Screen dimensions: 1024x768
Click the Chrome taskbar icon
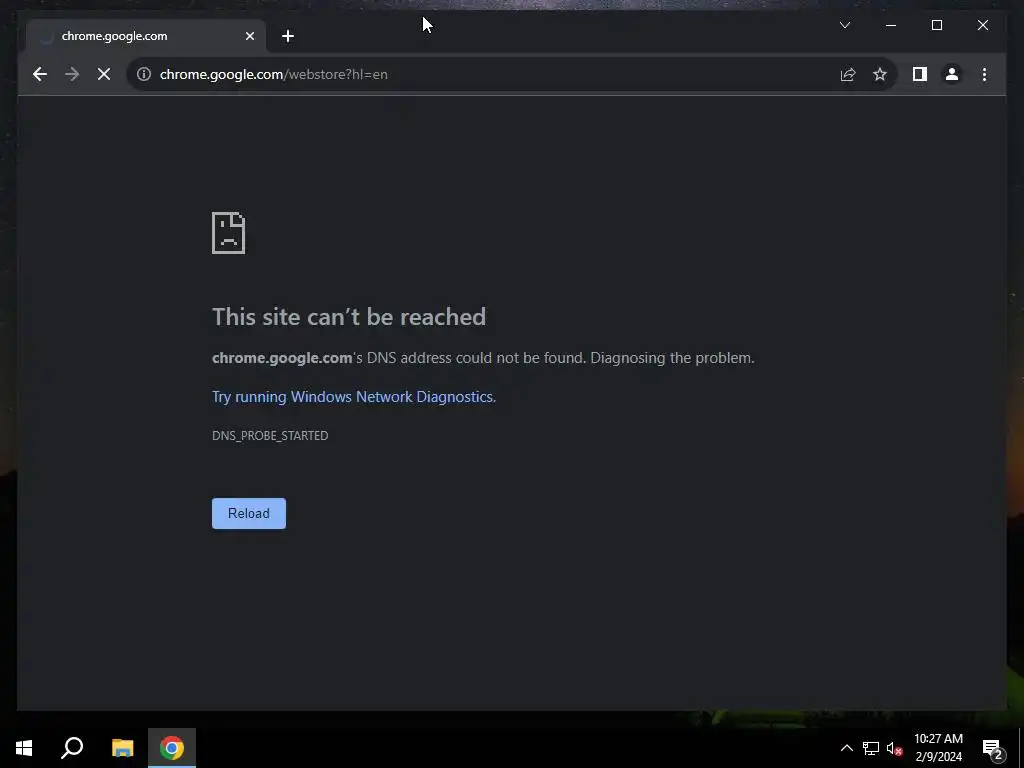tap(172, 748)
